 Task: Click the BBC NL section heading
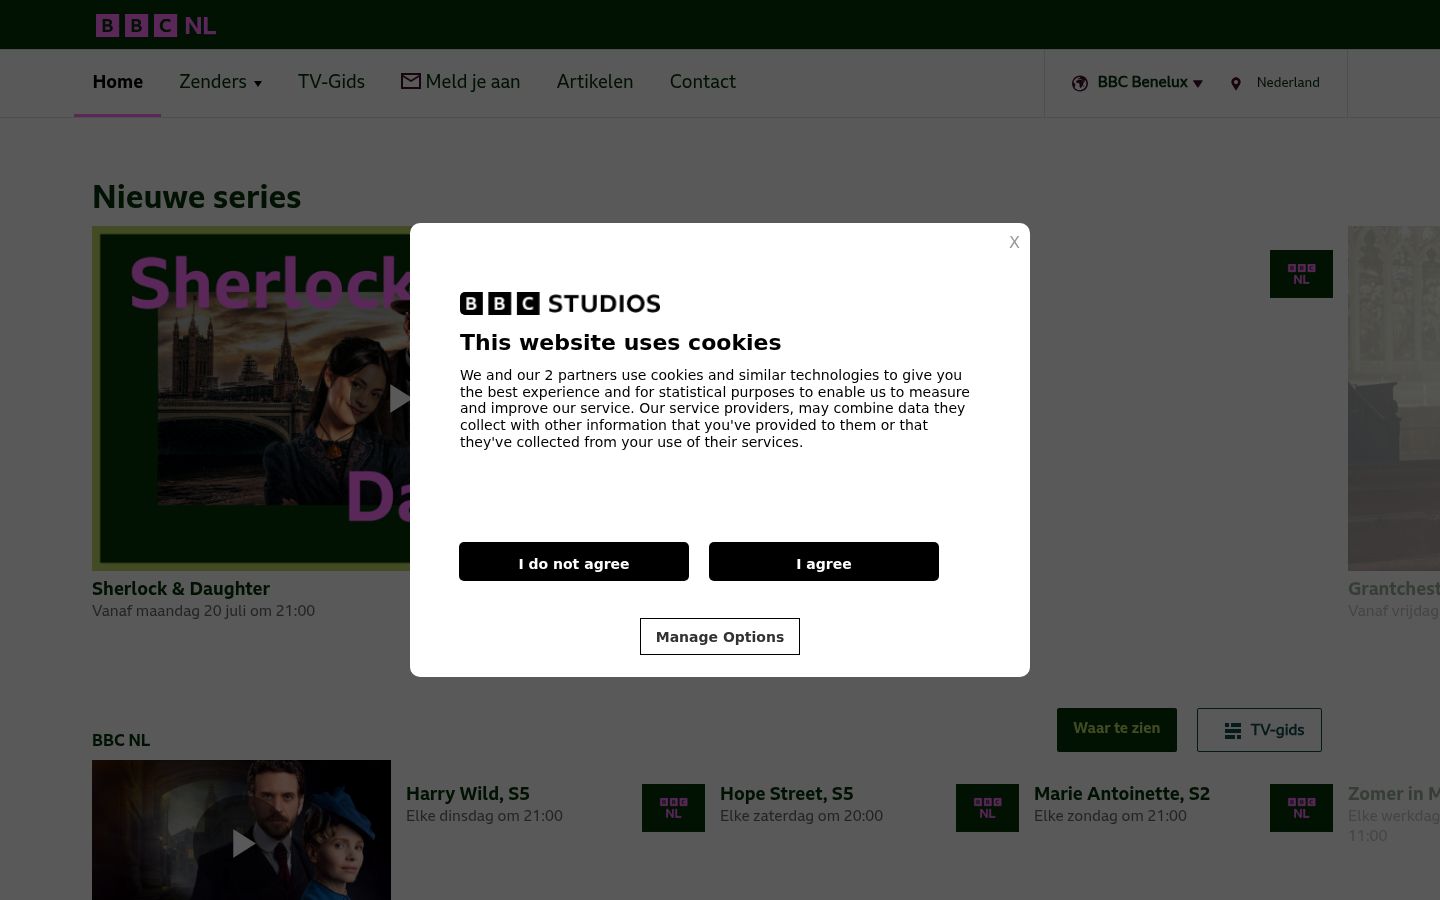[121, 740]
